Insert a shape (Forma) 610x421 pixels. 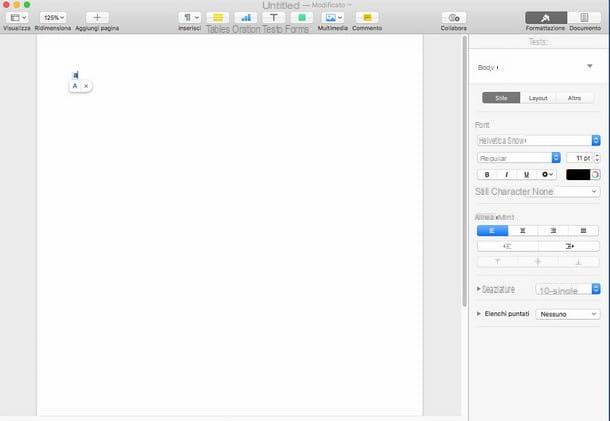pyautogui.click(x=301, y=18)
